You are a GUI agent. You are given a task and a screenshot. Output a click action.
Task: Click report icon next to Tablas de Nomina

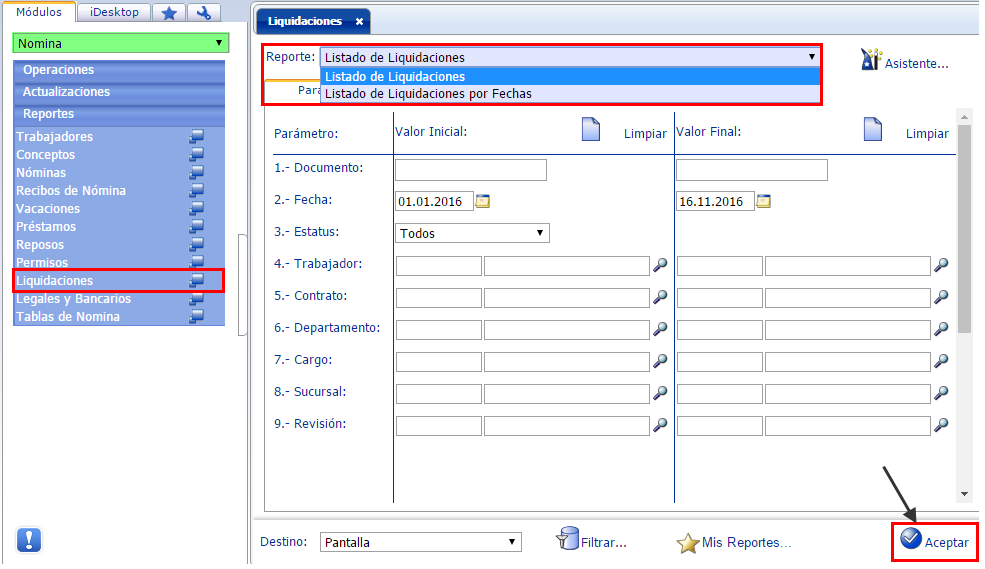tap(197, 316)
